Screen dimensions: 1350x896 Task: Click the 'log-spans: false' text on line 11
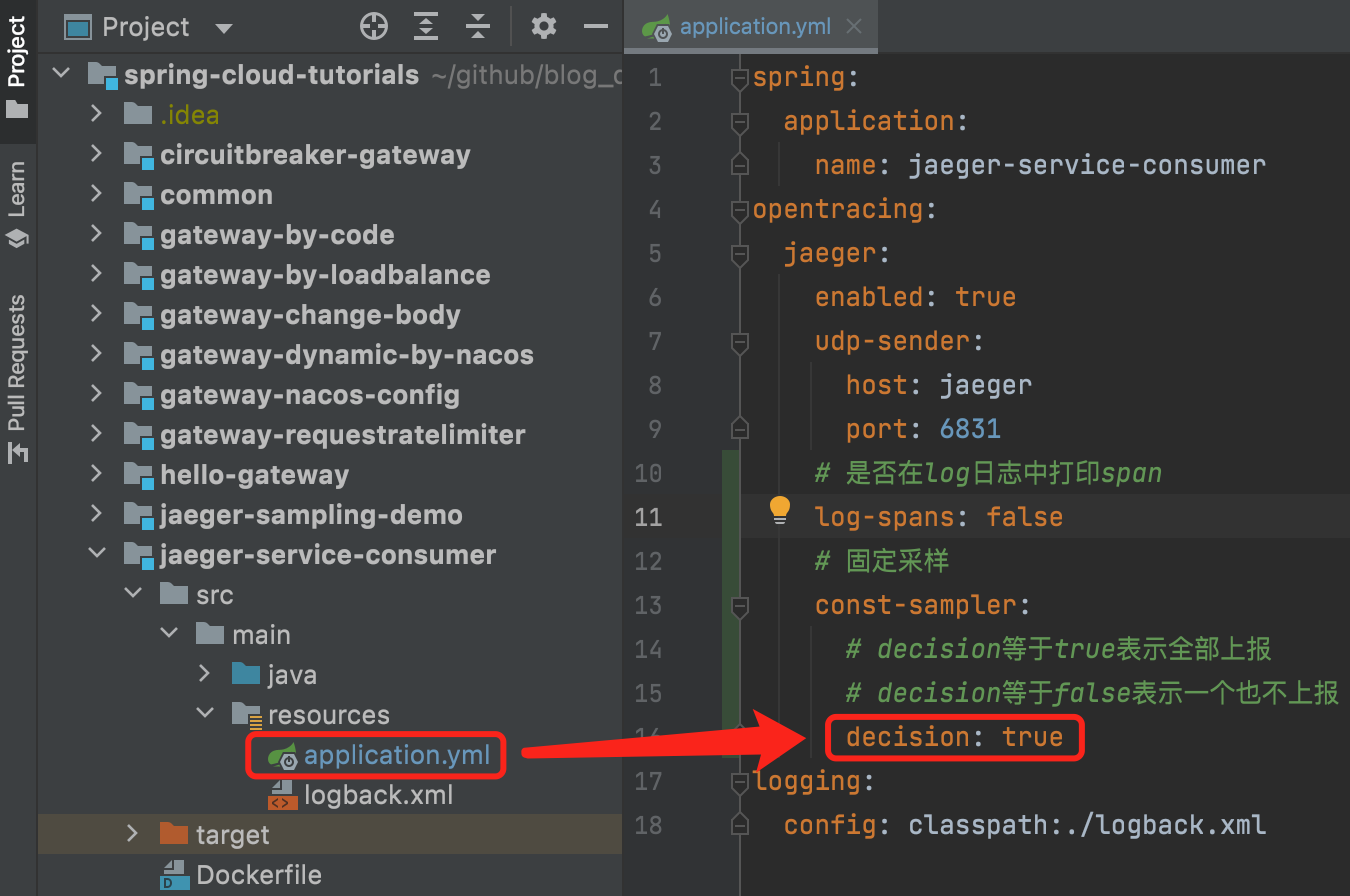(x=939, y=517)
